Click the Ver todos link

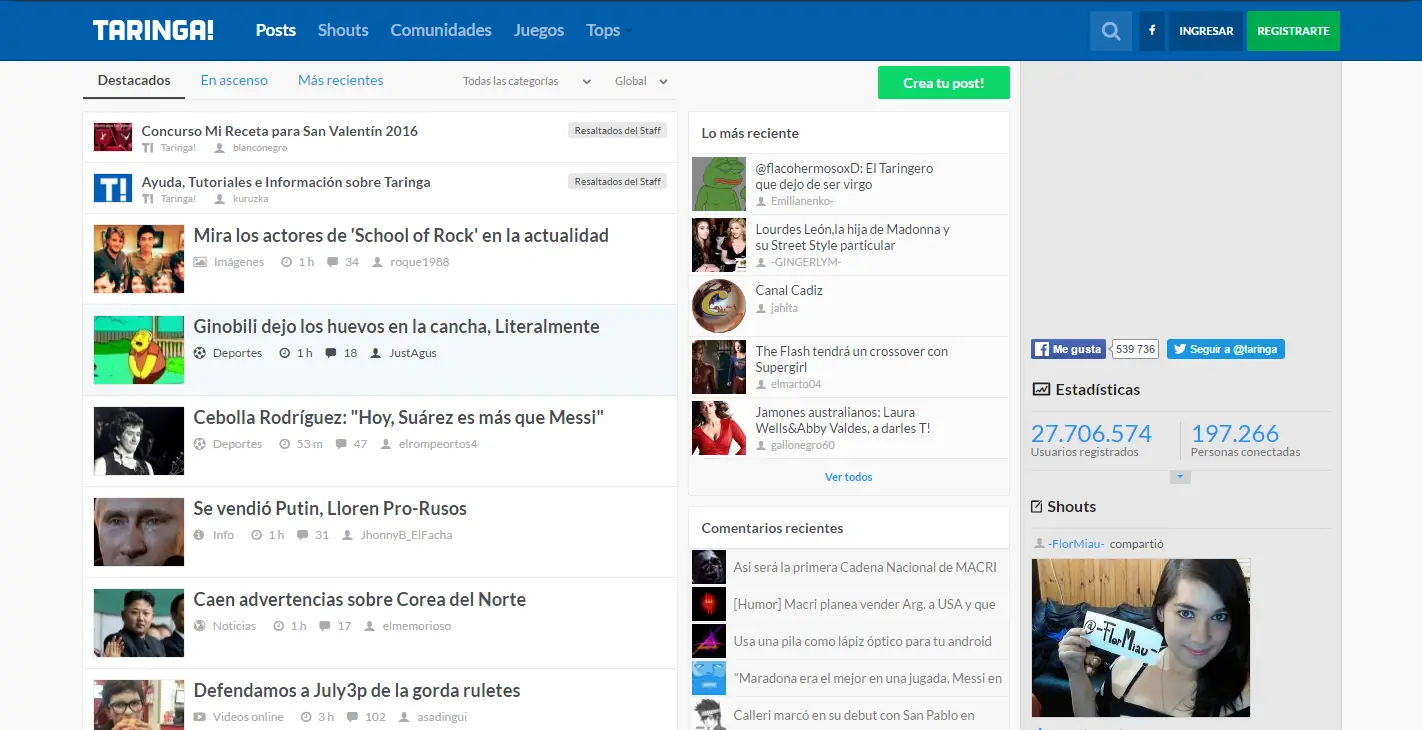(849, 477)
